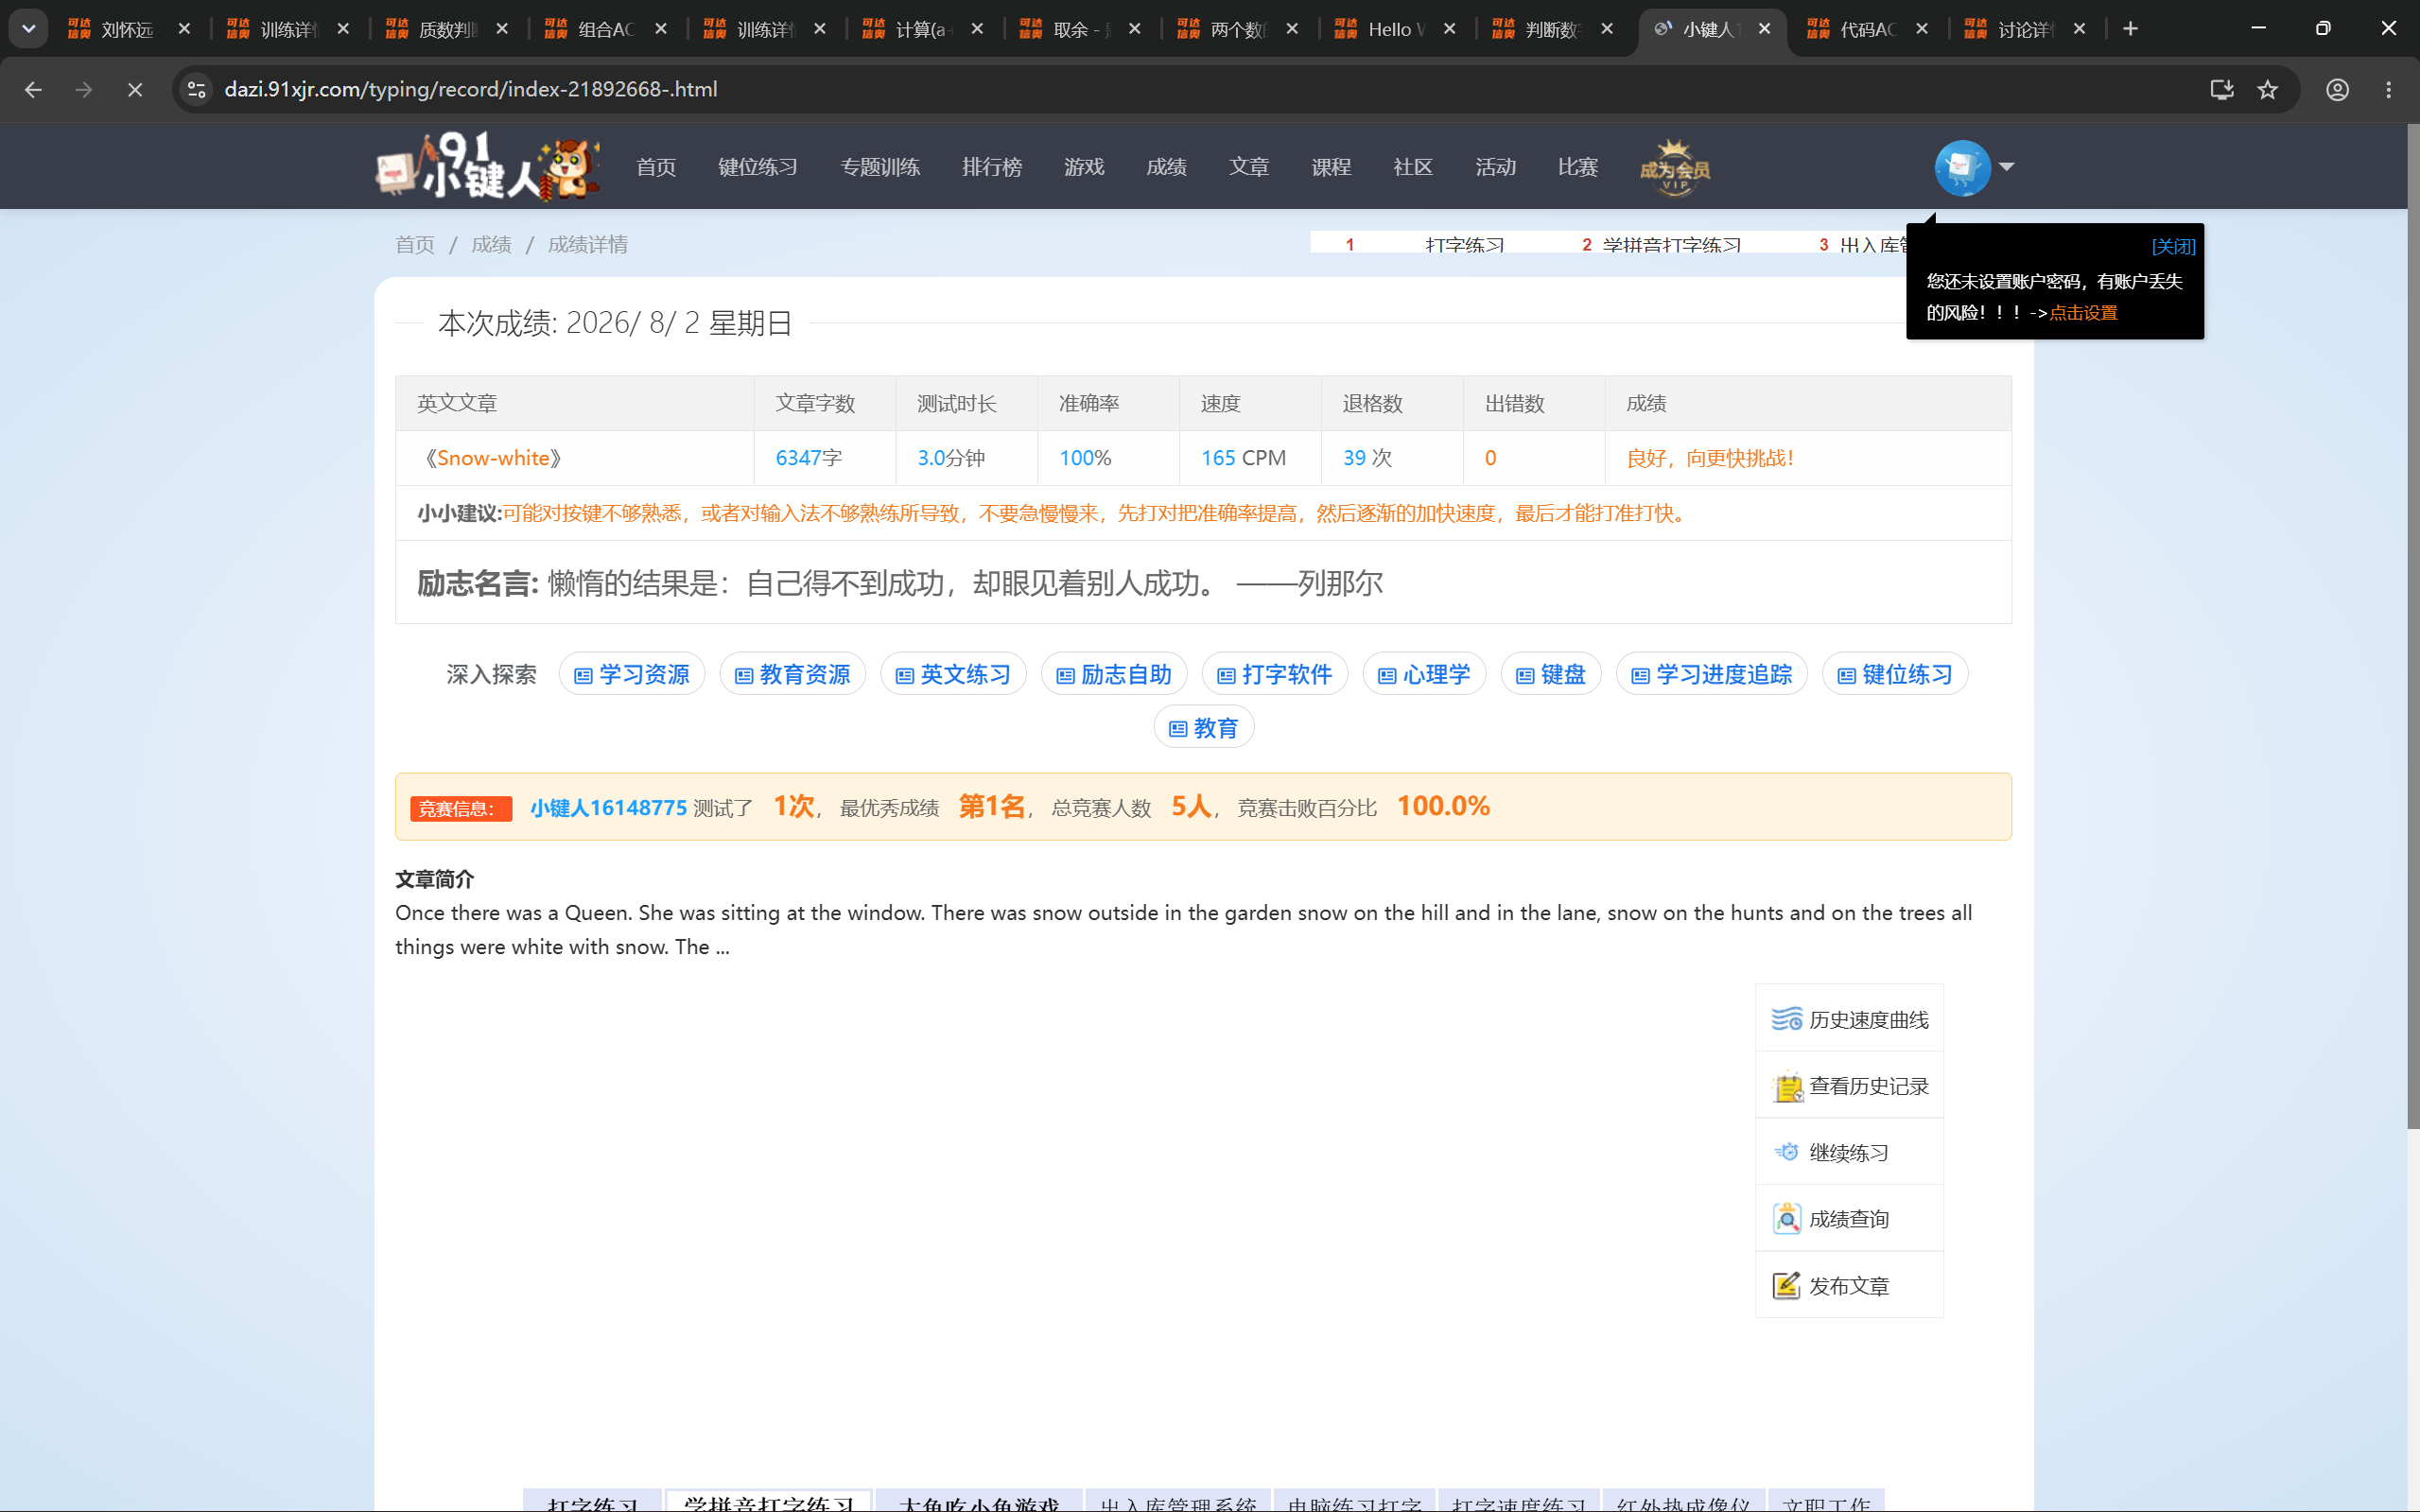This screenshot has width=2420, height=1512.
Task: Click the 励志自助 explore tag
Action: pos(1114,674)
